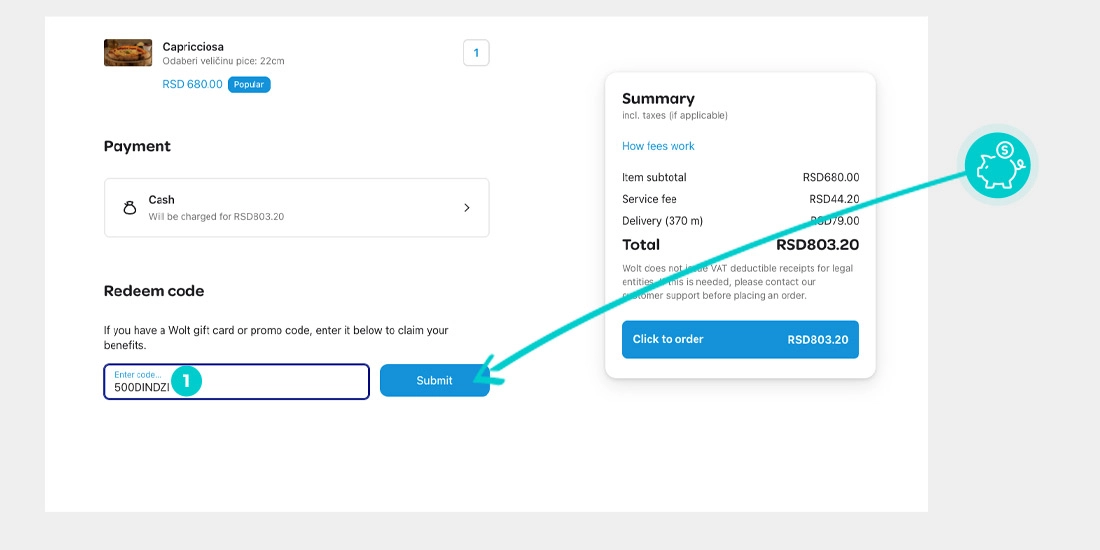Screen dimensions: 1100x550
Task: Click the RSD 680.00 item price
Action: point(192,84)
